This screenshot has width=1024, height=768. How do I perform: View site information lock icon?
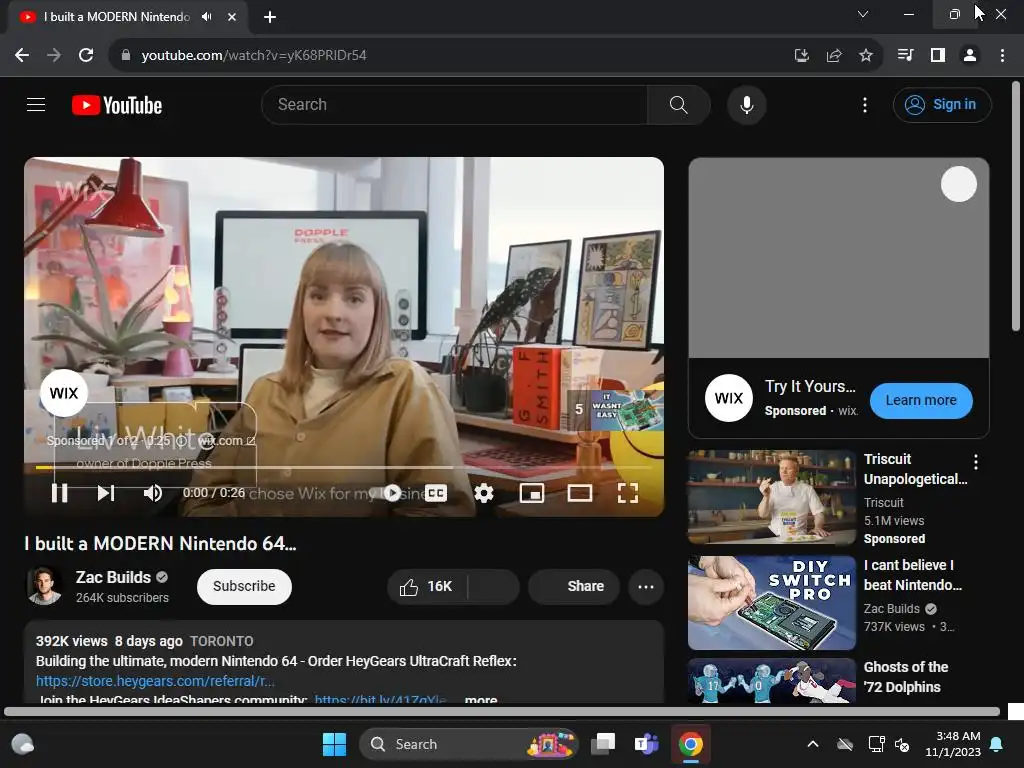coord(125,56)
